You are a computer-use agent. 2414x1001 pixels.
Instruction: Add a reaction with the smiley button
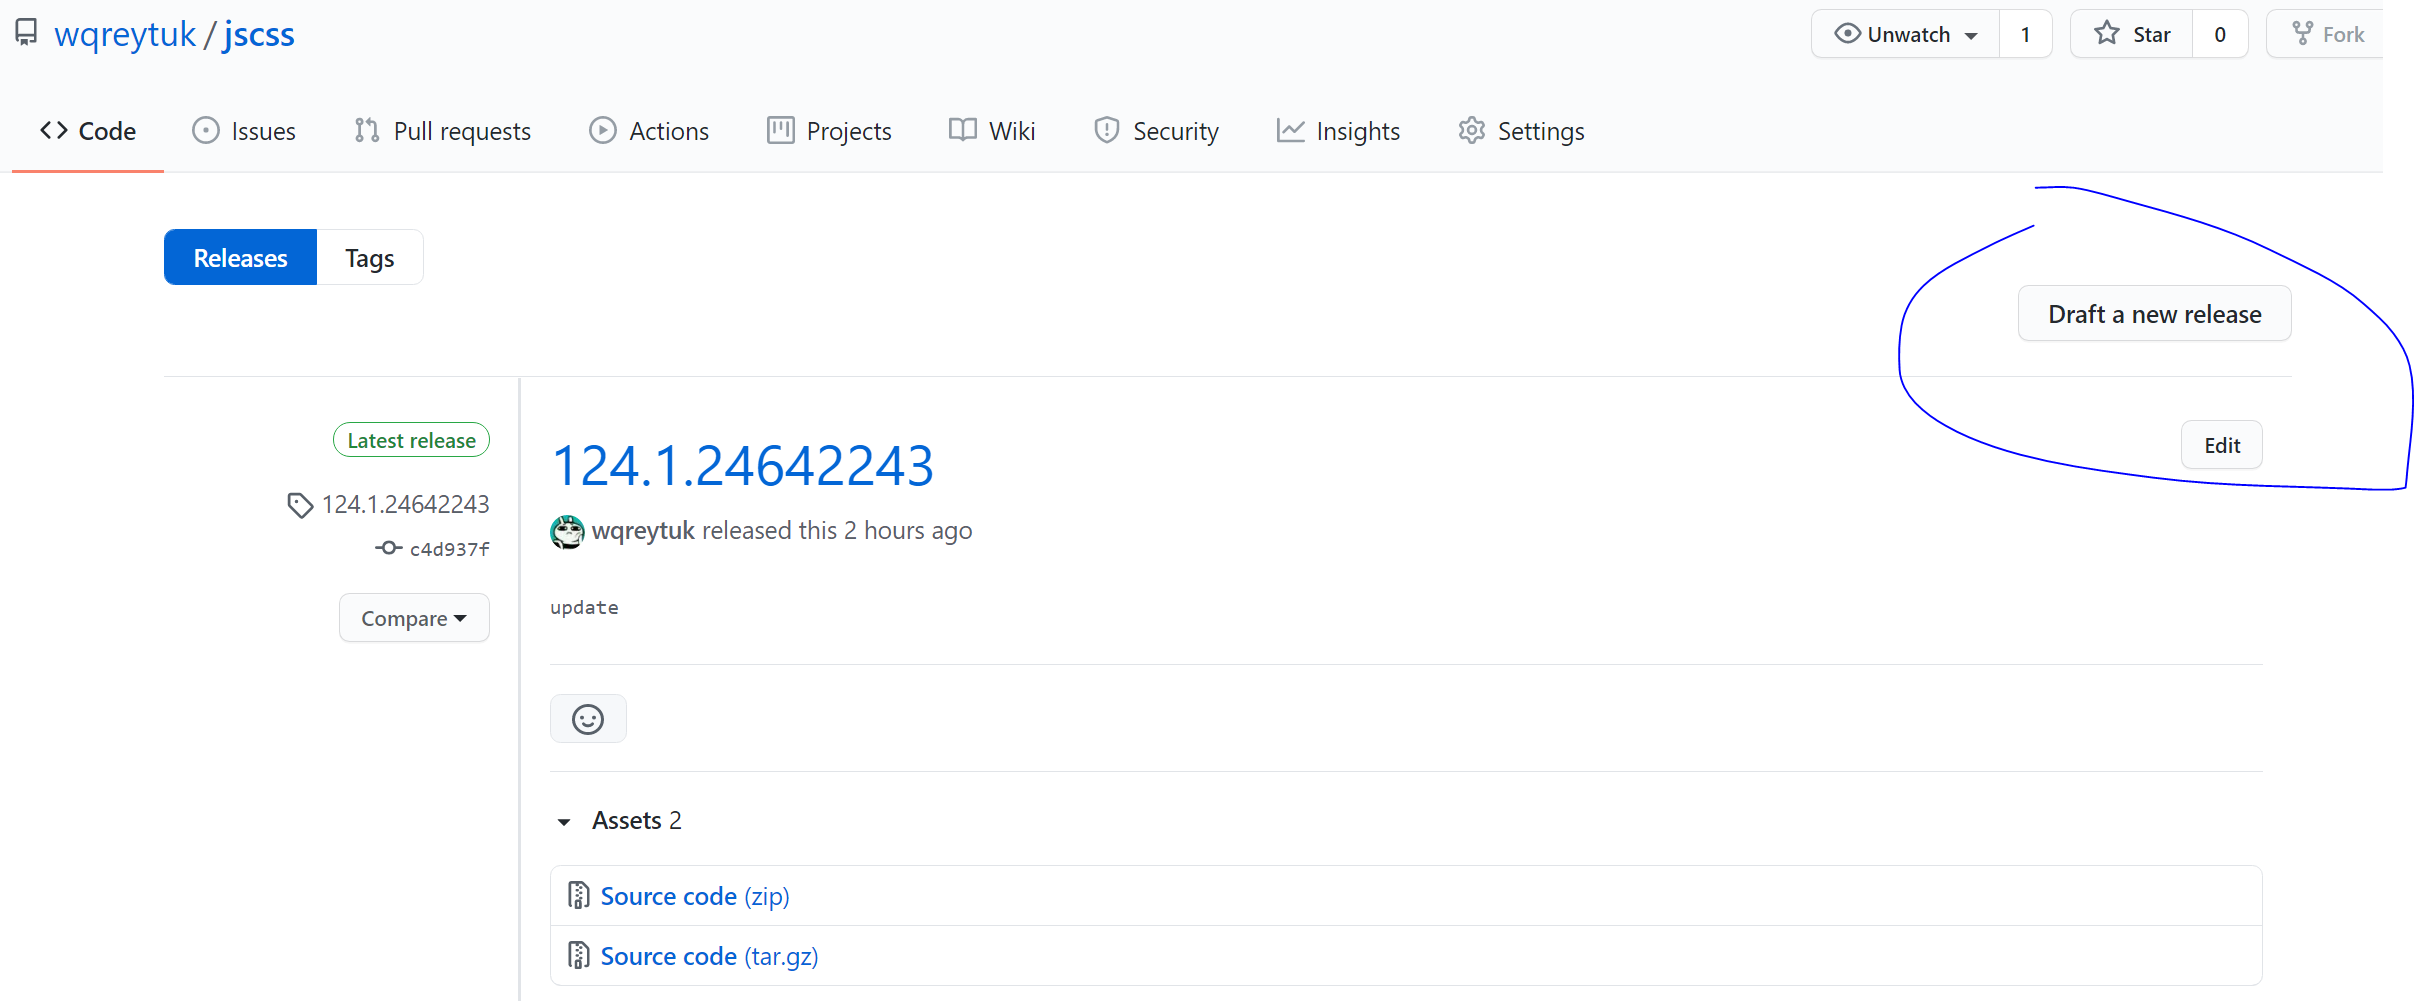pos(588,719)
